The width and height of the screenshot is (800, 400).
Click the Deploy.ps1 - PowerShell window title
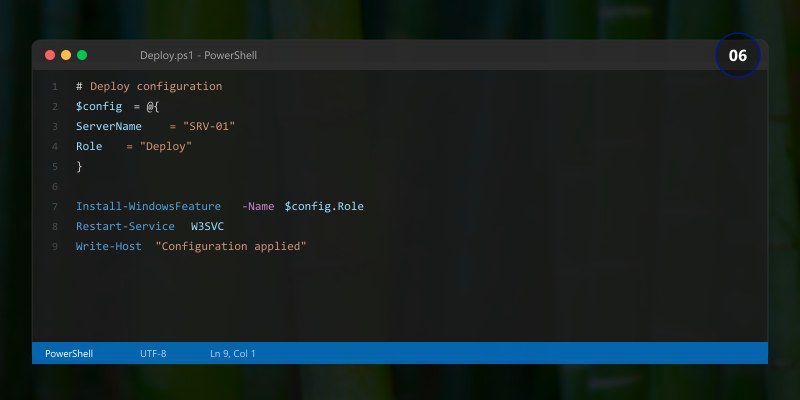pos(198,55)
